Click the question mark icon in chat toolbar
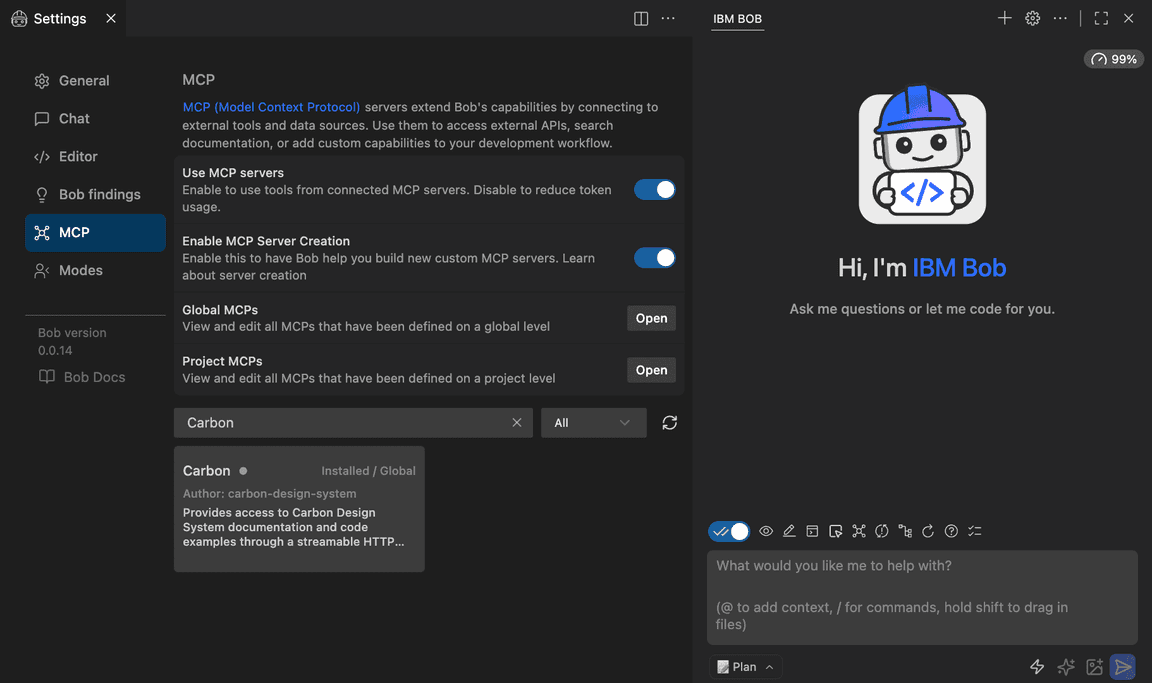 pyautogui.click(x=951, y=531)
